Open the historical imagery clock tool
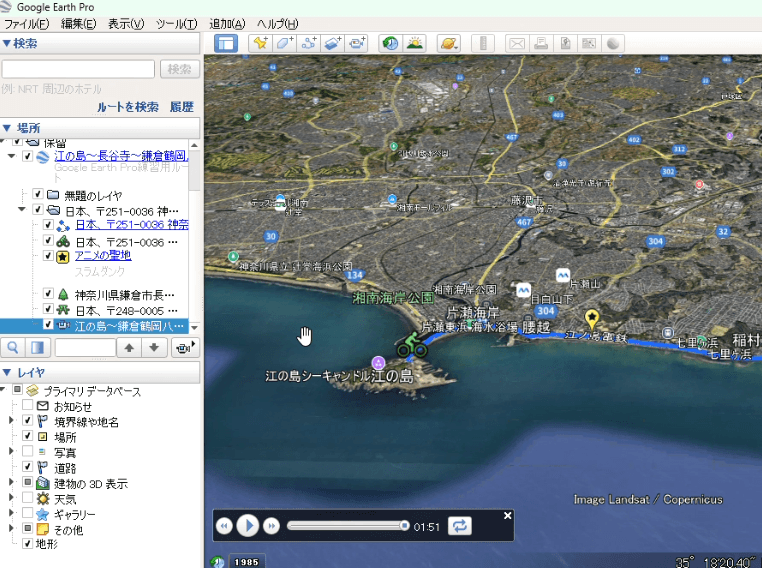 pos(390,43)
